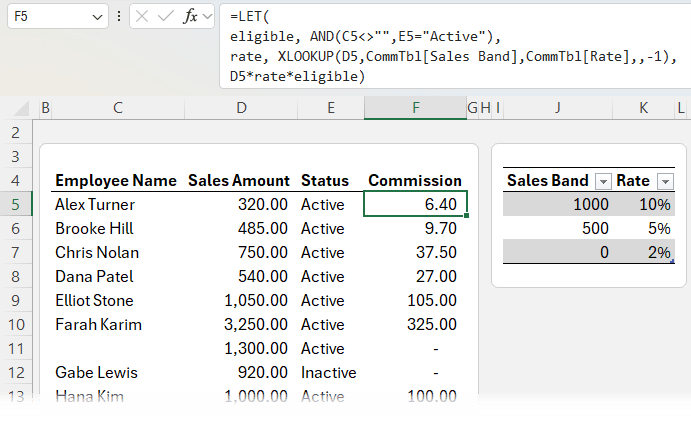The height and width of the screenshot is (422, 691).
Task: Select the Farah Karim cell
Action: coord(118,325)
